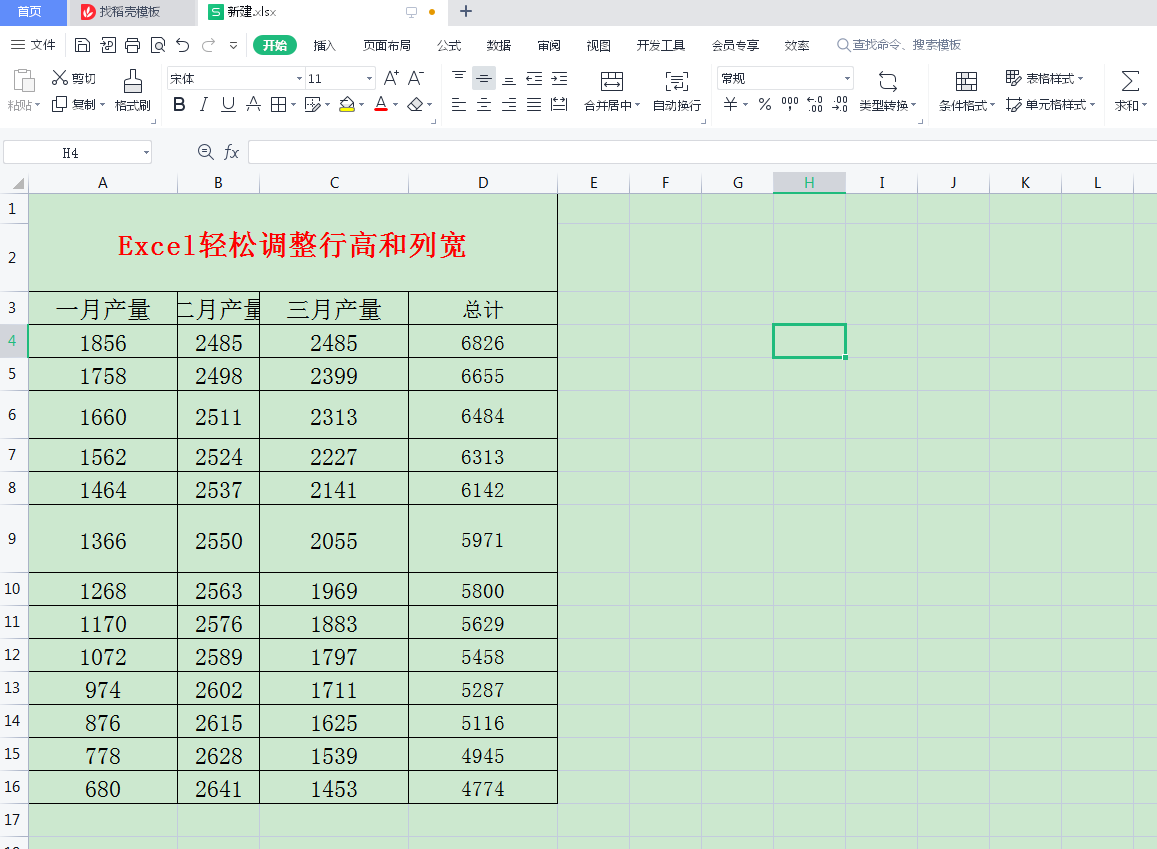Screen dimensions: 1157x849
Task: Click the Percent style icon
Action: tap(765, 105)
